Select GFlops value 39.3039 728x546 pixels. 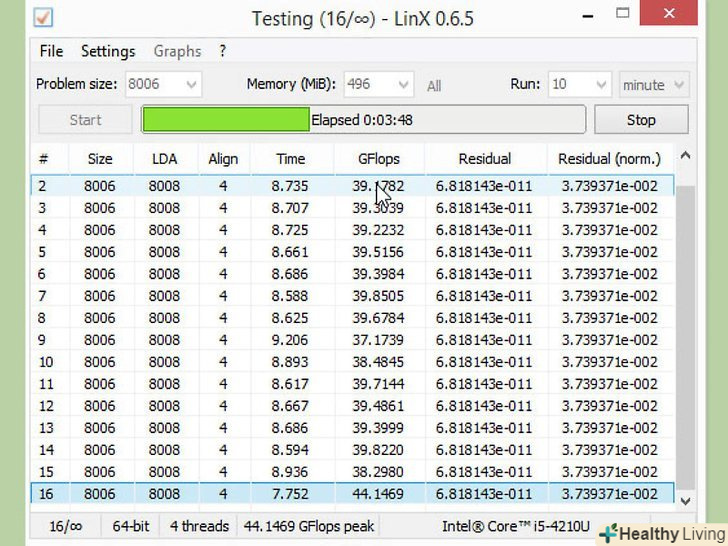click(x=378, y=208)
